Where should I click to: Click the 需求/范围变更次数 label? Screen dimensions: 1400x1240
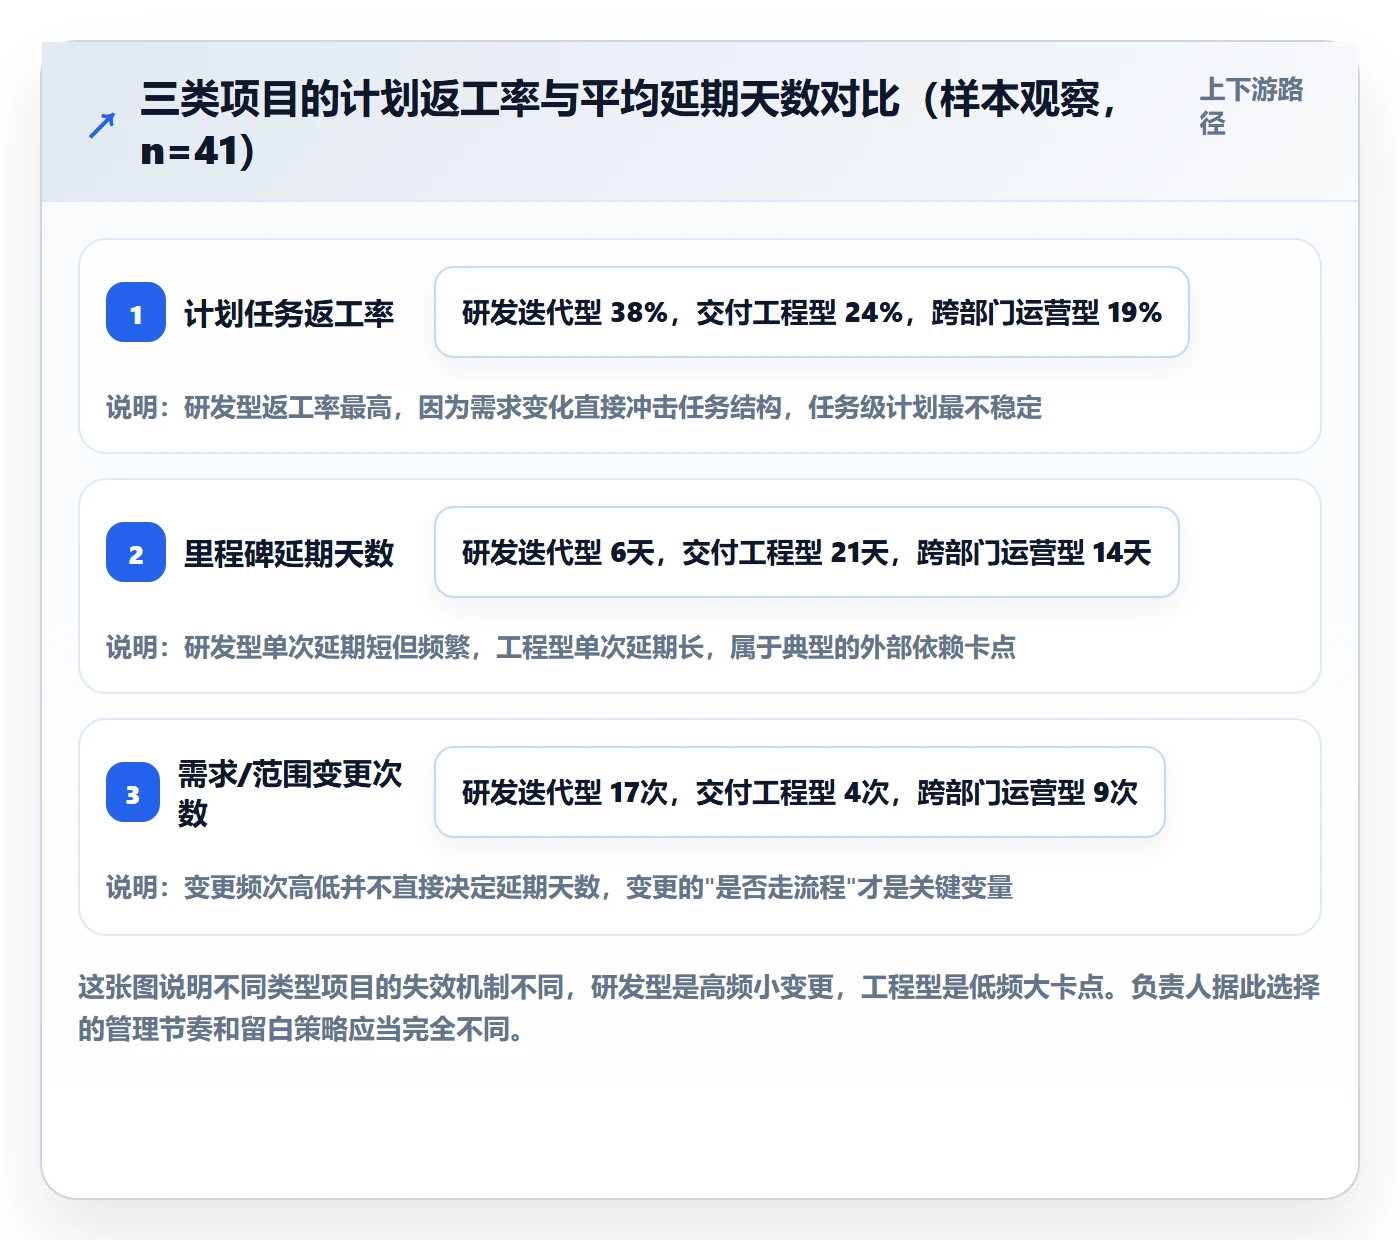(290, 792)
